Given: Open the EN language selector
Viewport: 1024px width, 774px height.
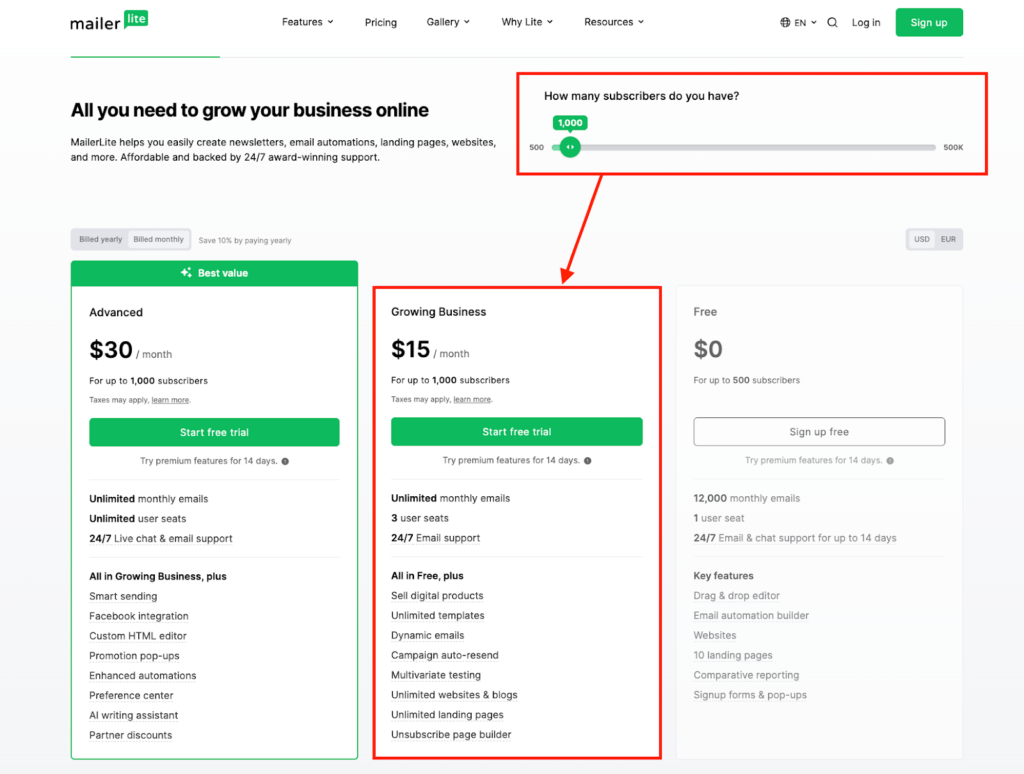Looking at the screenshot, I should coord(798,21).
